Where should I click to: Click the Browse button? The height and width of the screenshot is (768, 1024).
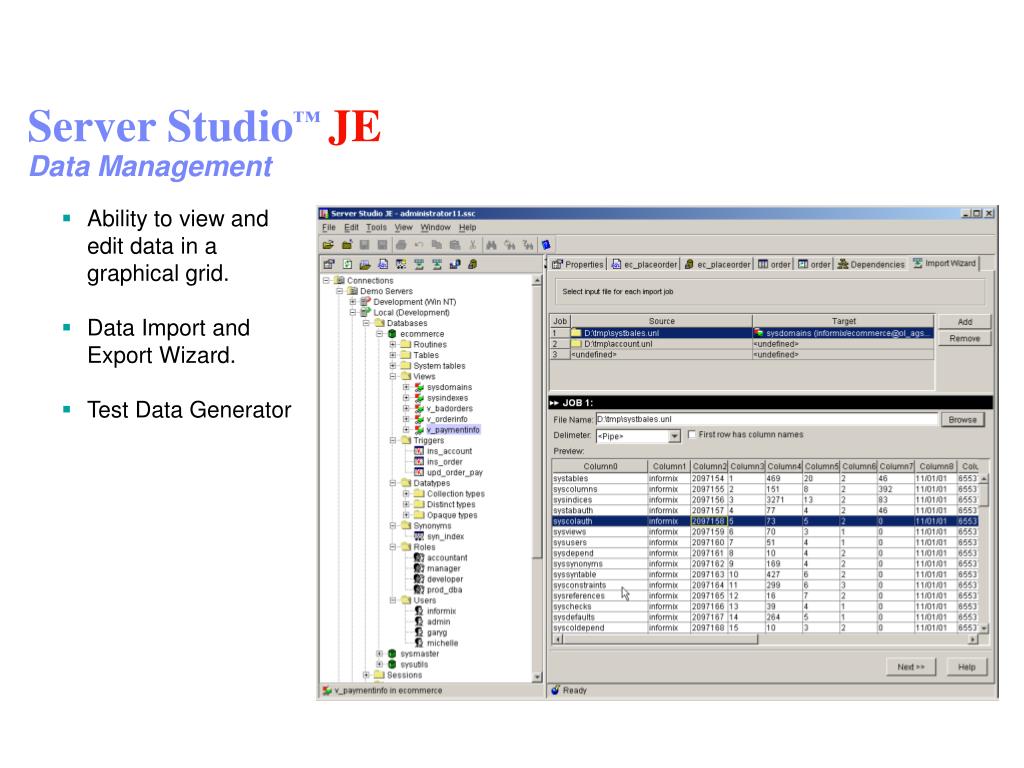pos(963,420)
